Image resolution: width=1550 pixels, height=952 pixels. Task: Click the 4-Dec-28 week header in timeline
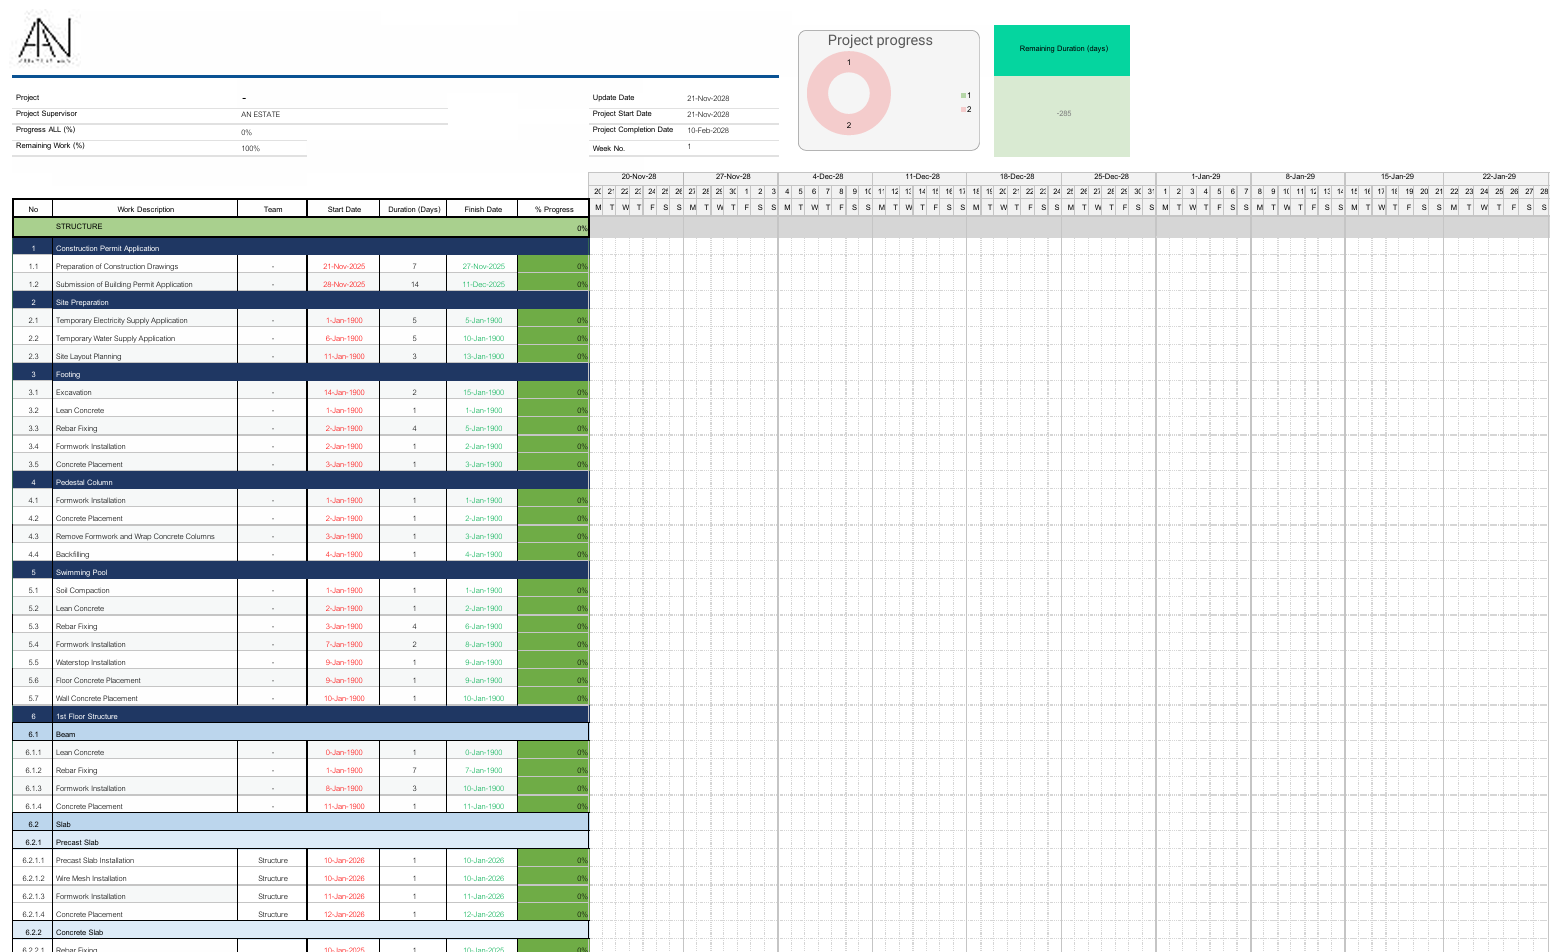[x=827, y=176]
